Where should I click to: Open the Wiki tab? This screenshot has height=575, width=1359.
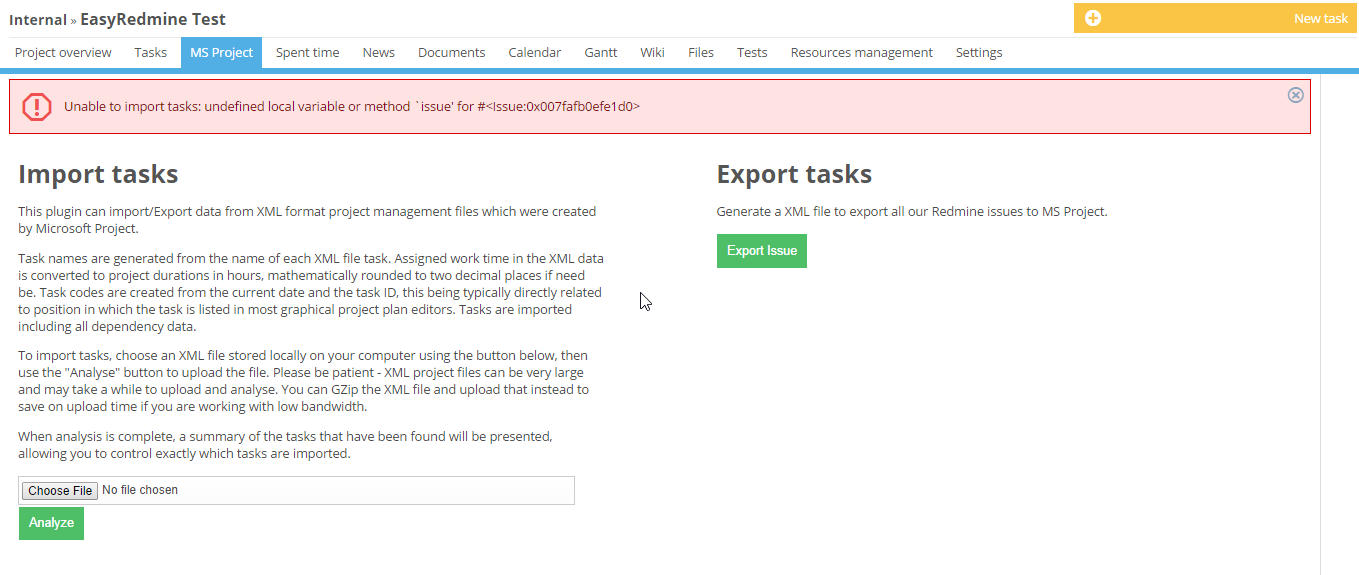tap(652, 52)
